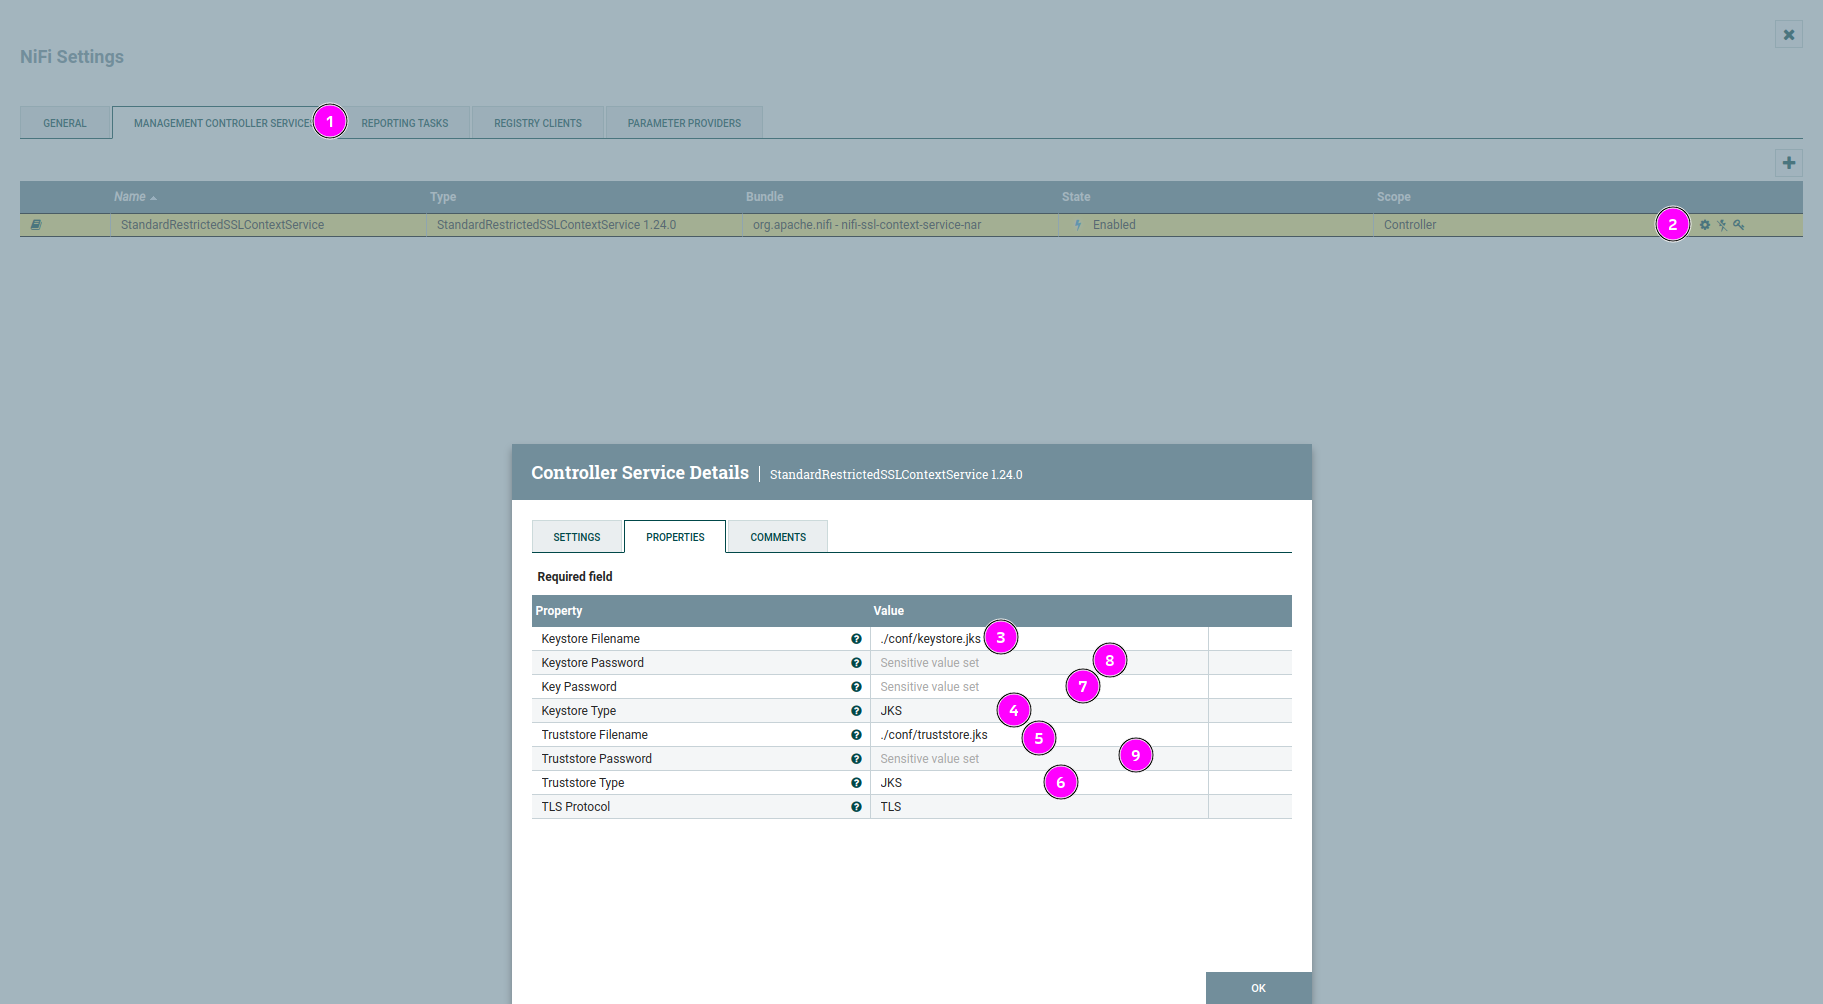Image resolution: width=1823 pixels, height=1004 pixels.
Task: Switch to the General tab
Action: click(x=65, y=123)
